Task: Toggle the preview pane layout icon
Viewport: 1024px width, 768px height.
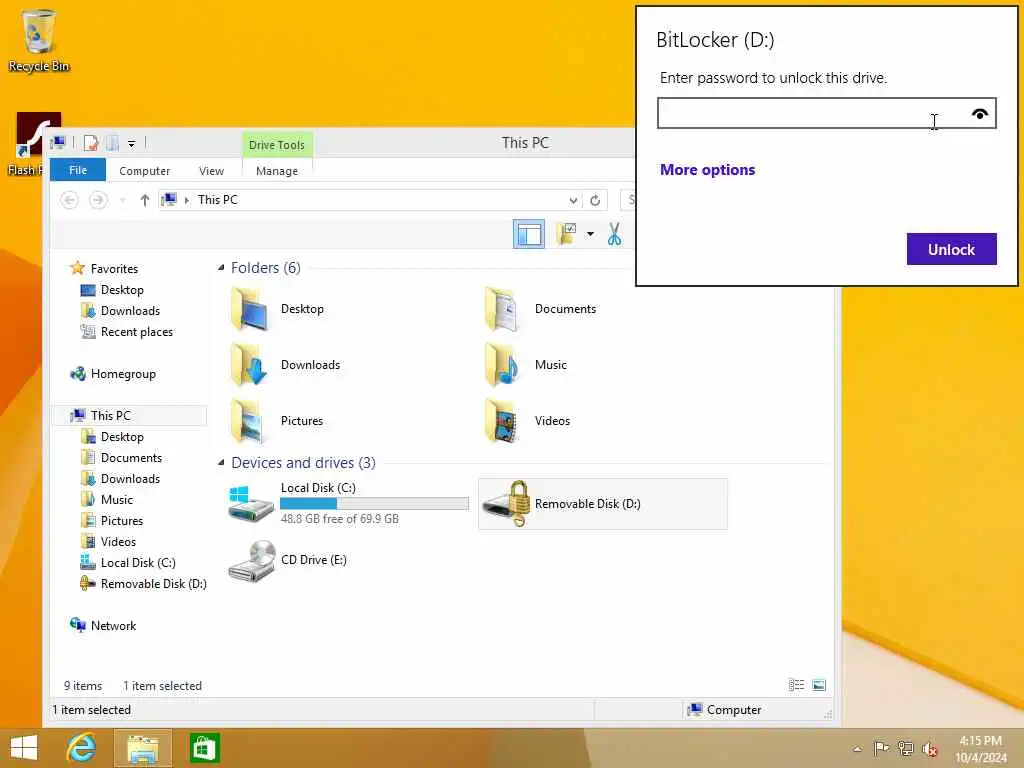Action: coord(528,234)
